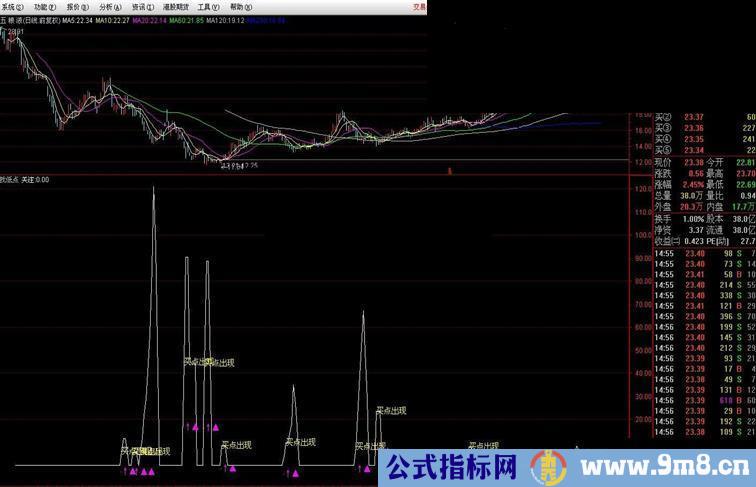
Task: Open the 工具 menu
Action: tap(211, 6)
